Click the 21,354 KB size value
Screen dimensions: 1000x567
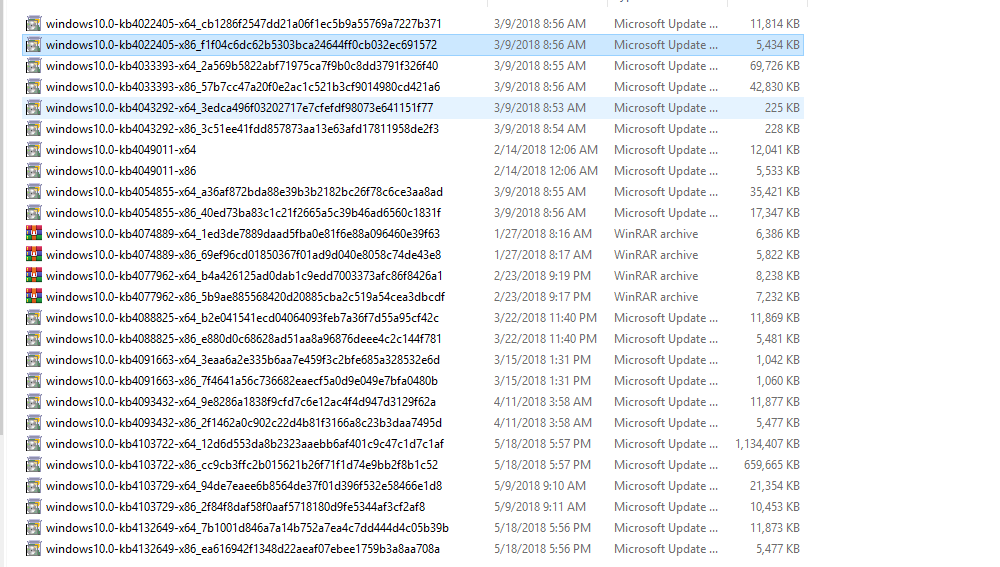tap(775, 487)
